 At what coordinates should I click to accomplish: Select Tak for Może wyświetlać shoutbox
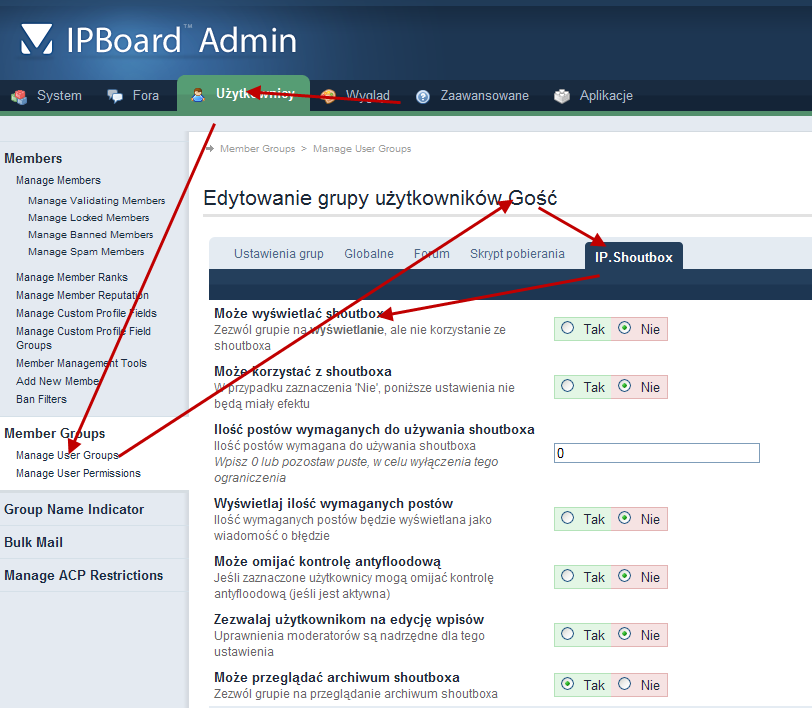click(568, 328)
